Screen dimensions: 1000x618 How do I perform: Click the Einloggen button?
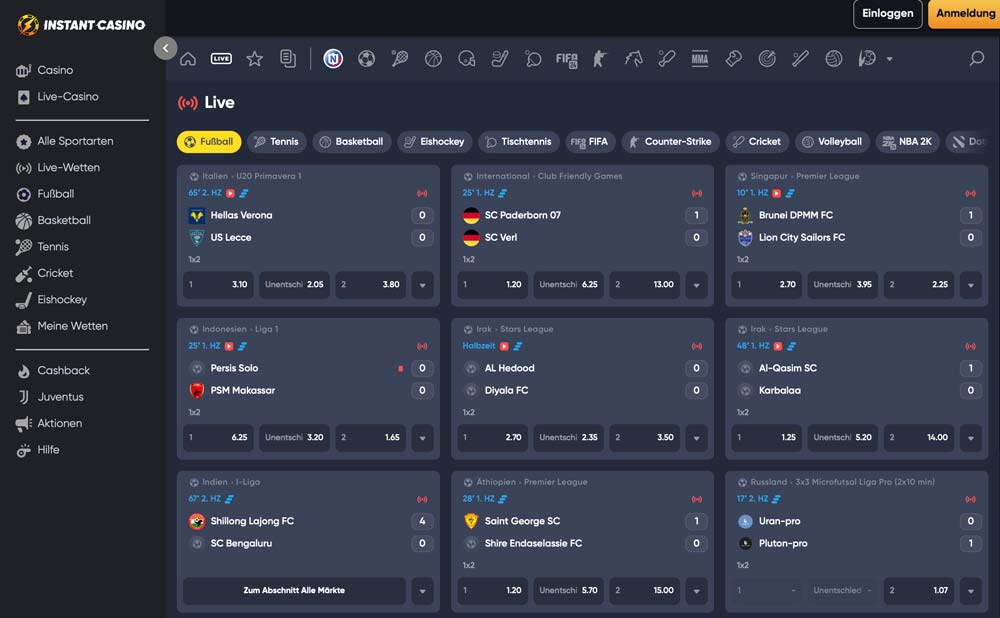[887, 14]
